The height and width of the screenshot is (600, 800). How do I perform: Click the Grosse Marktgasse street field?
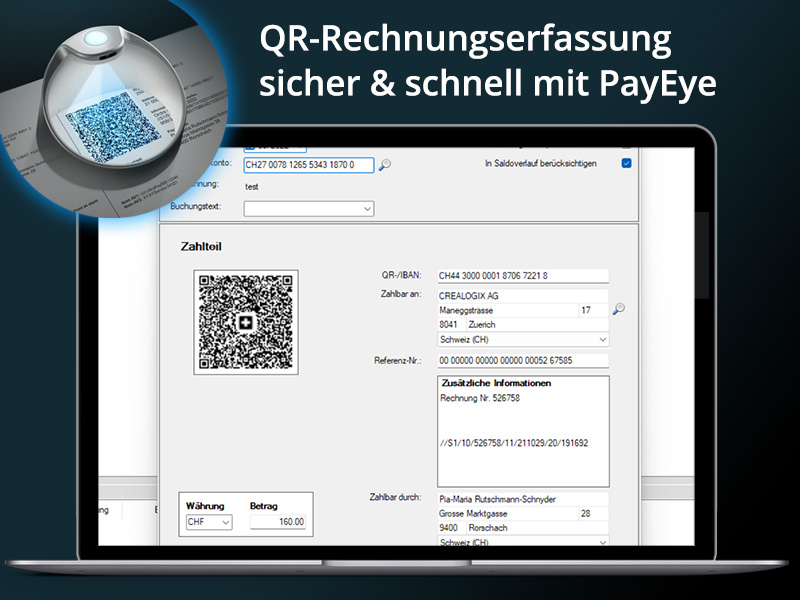pyautogui.click(x=508, y=513)
